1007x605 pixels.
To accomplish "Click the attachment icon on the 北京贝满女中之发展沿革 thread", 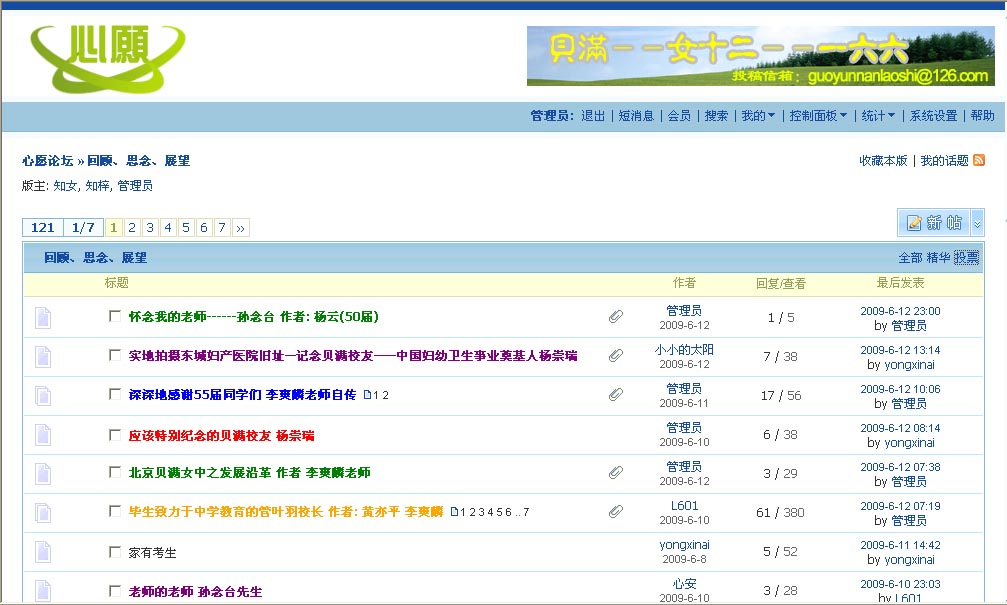I will pos(616,473).
